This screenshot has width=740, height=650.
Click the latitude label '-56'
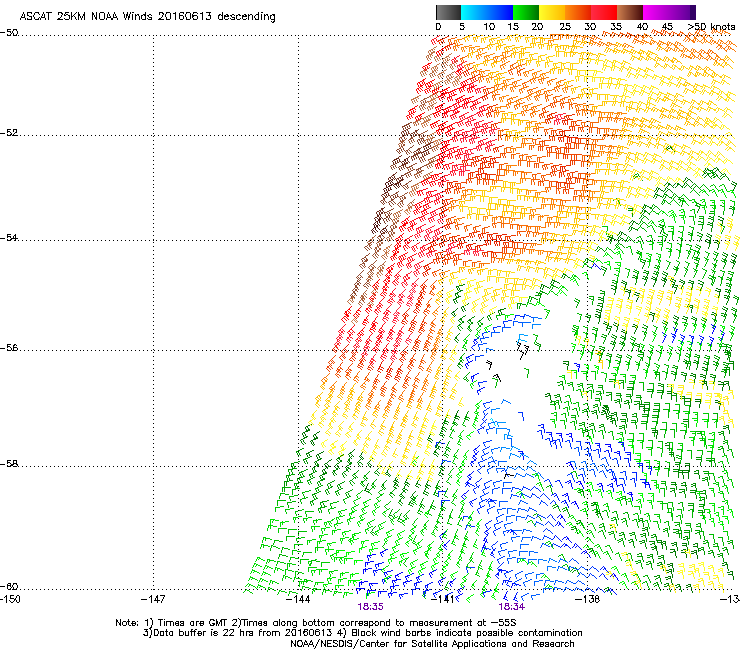(9, 347)
